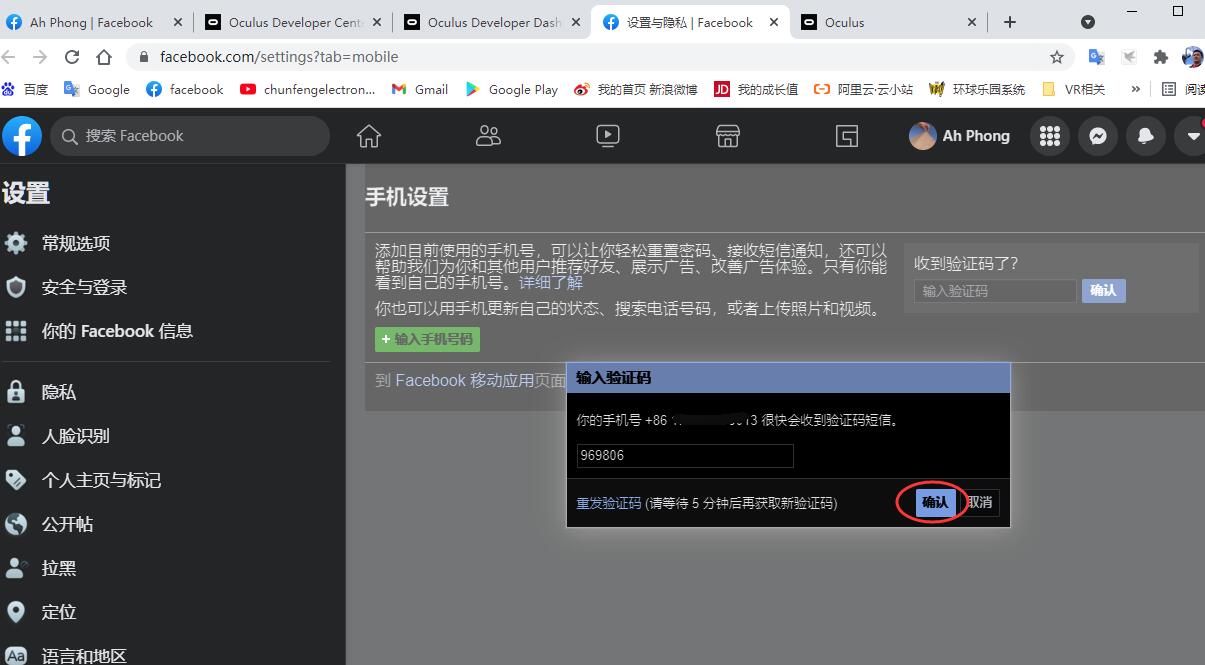Click the 确认 button beside 收到验证码了
This screenshot has width=1205, height=665.
click(x=1103, y=290)
